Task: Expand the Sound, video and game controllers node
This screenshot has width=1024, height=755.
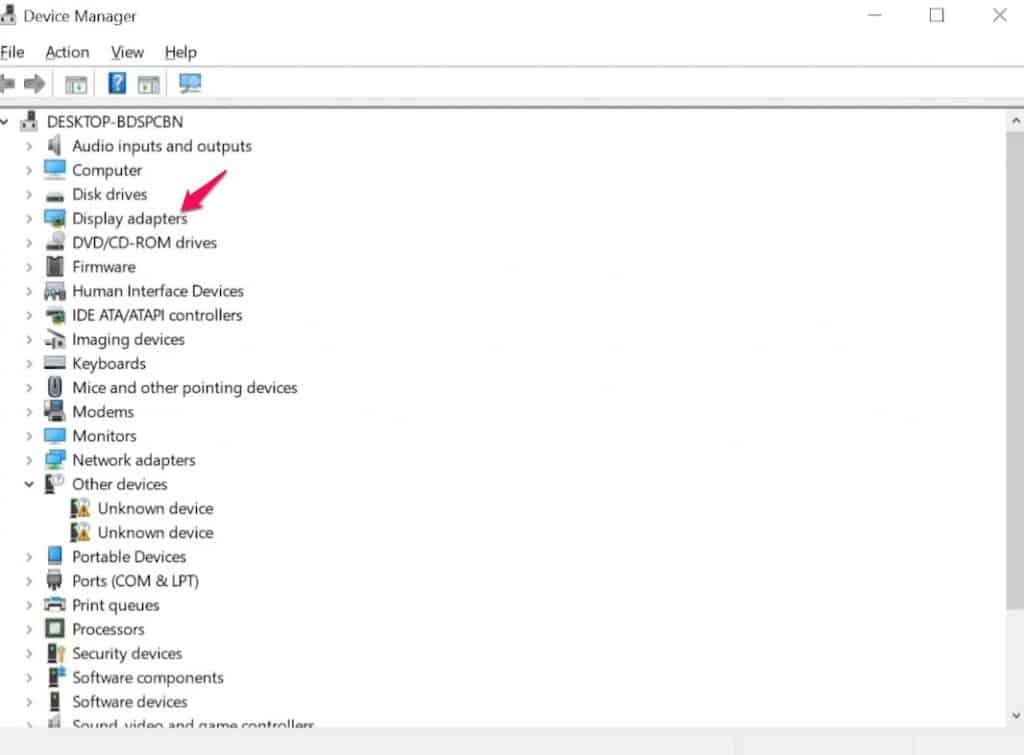Action: pos(28,725)
